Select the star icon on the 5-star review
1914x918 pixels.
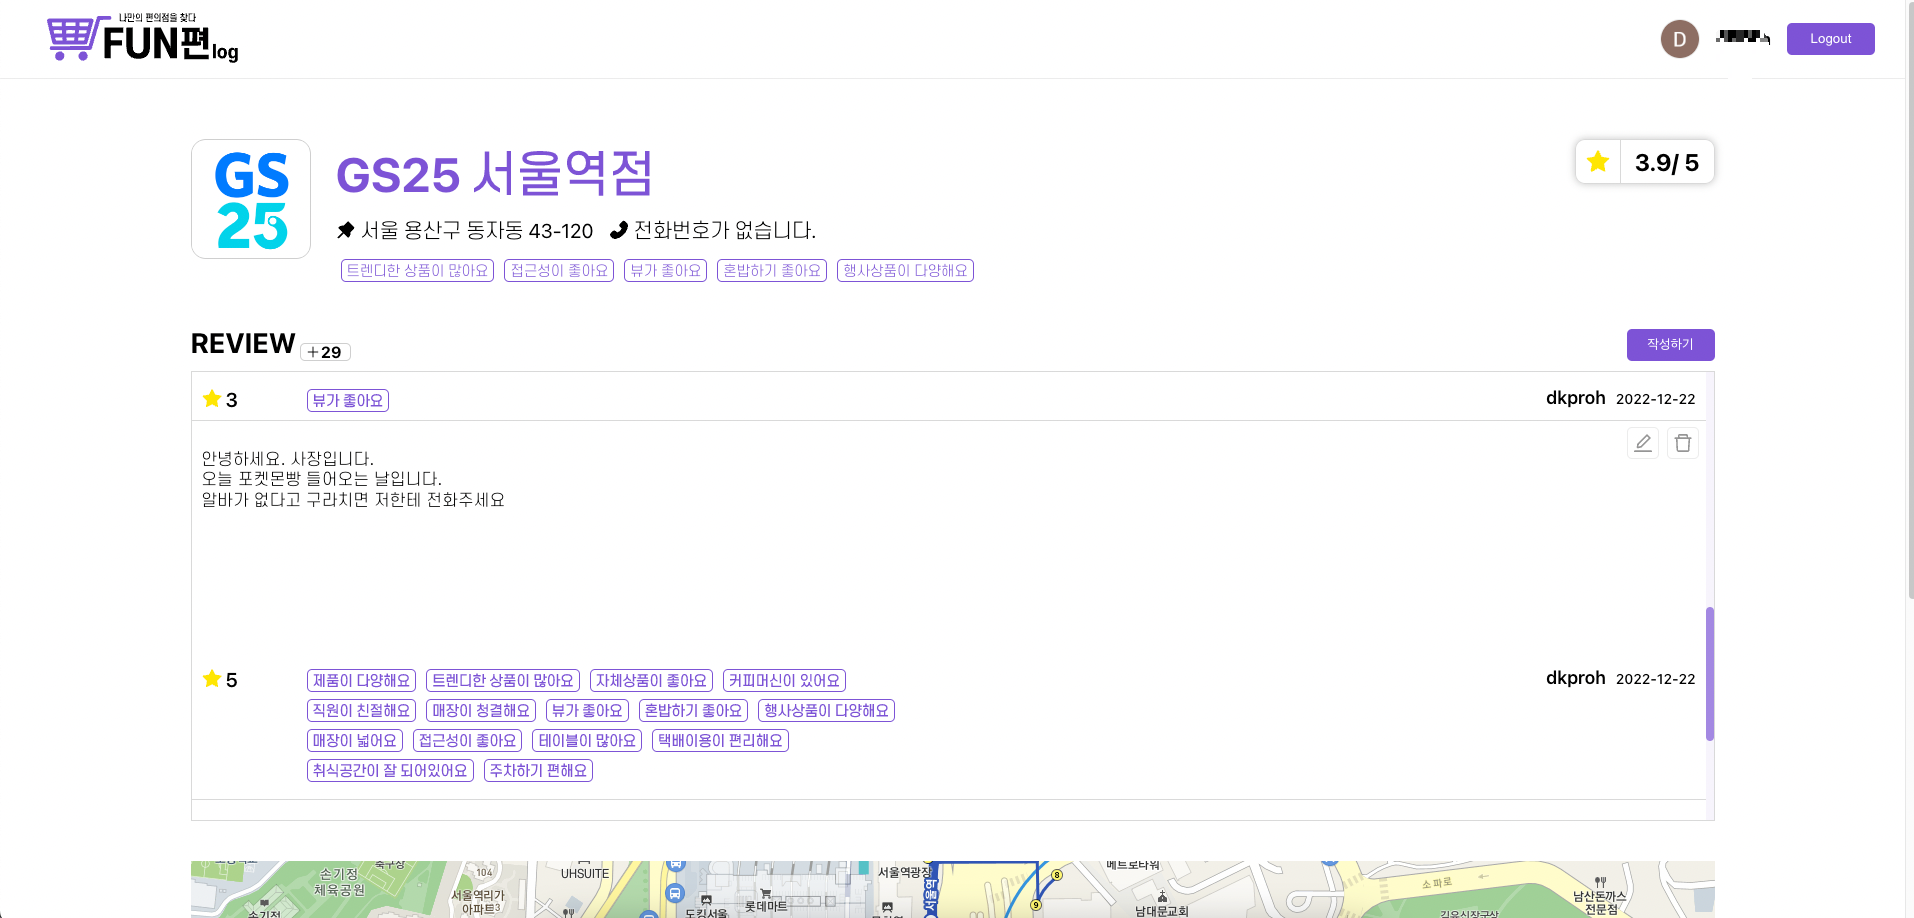(212, 679)
